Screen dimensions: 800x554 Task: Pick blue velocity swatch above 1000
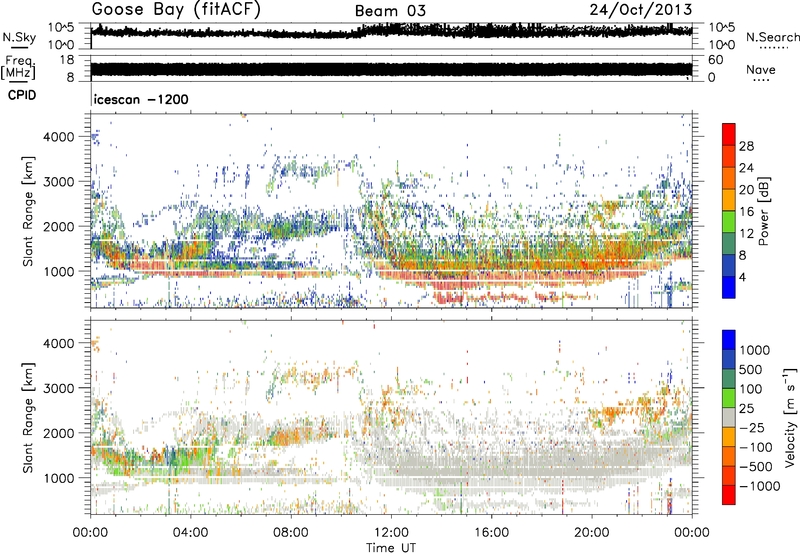(x=729, y=340)
